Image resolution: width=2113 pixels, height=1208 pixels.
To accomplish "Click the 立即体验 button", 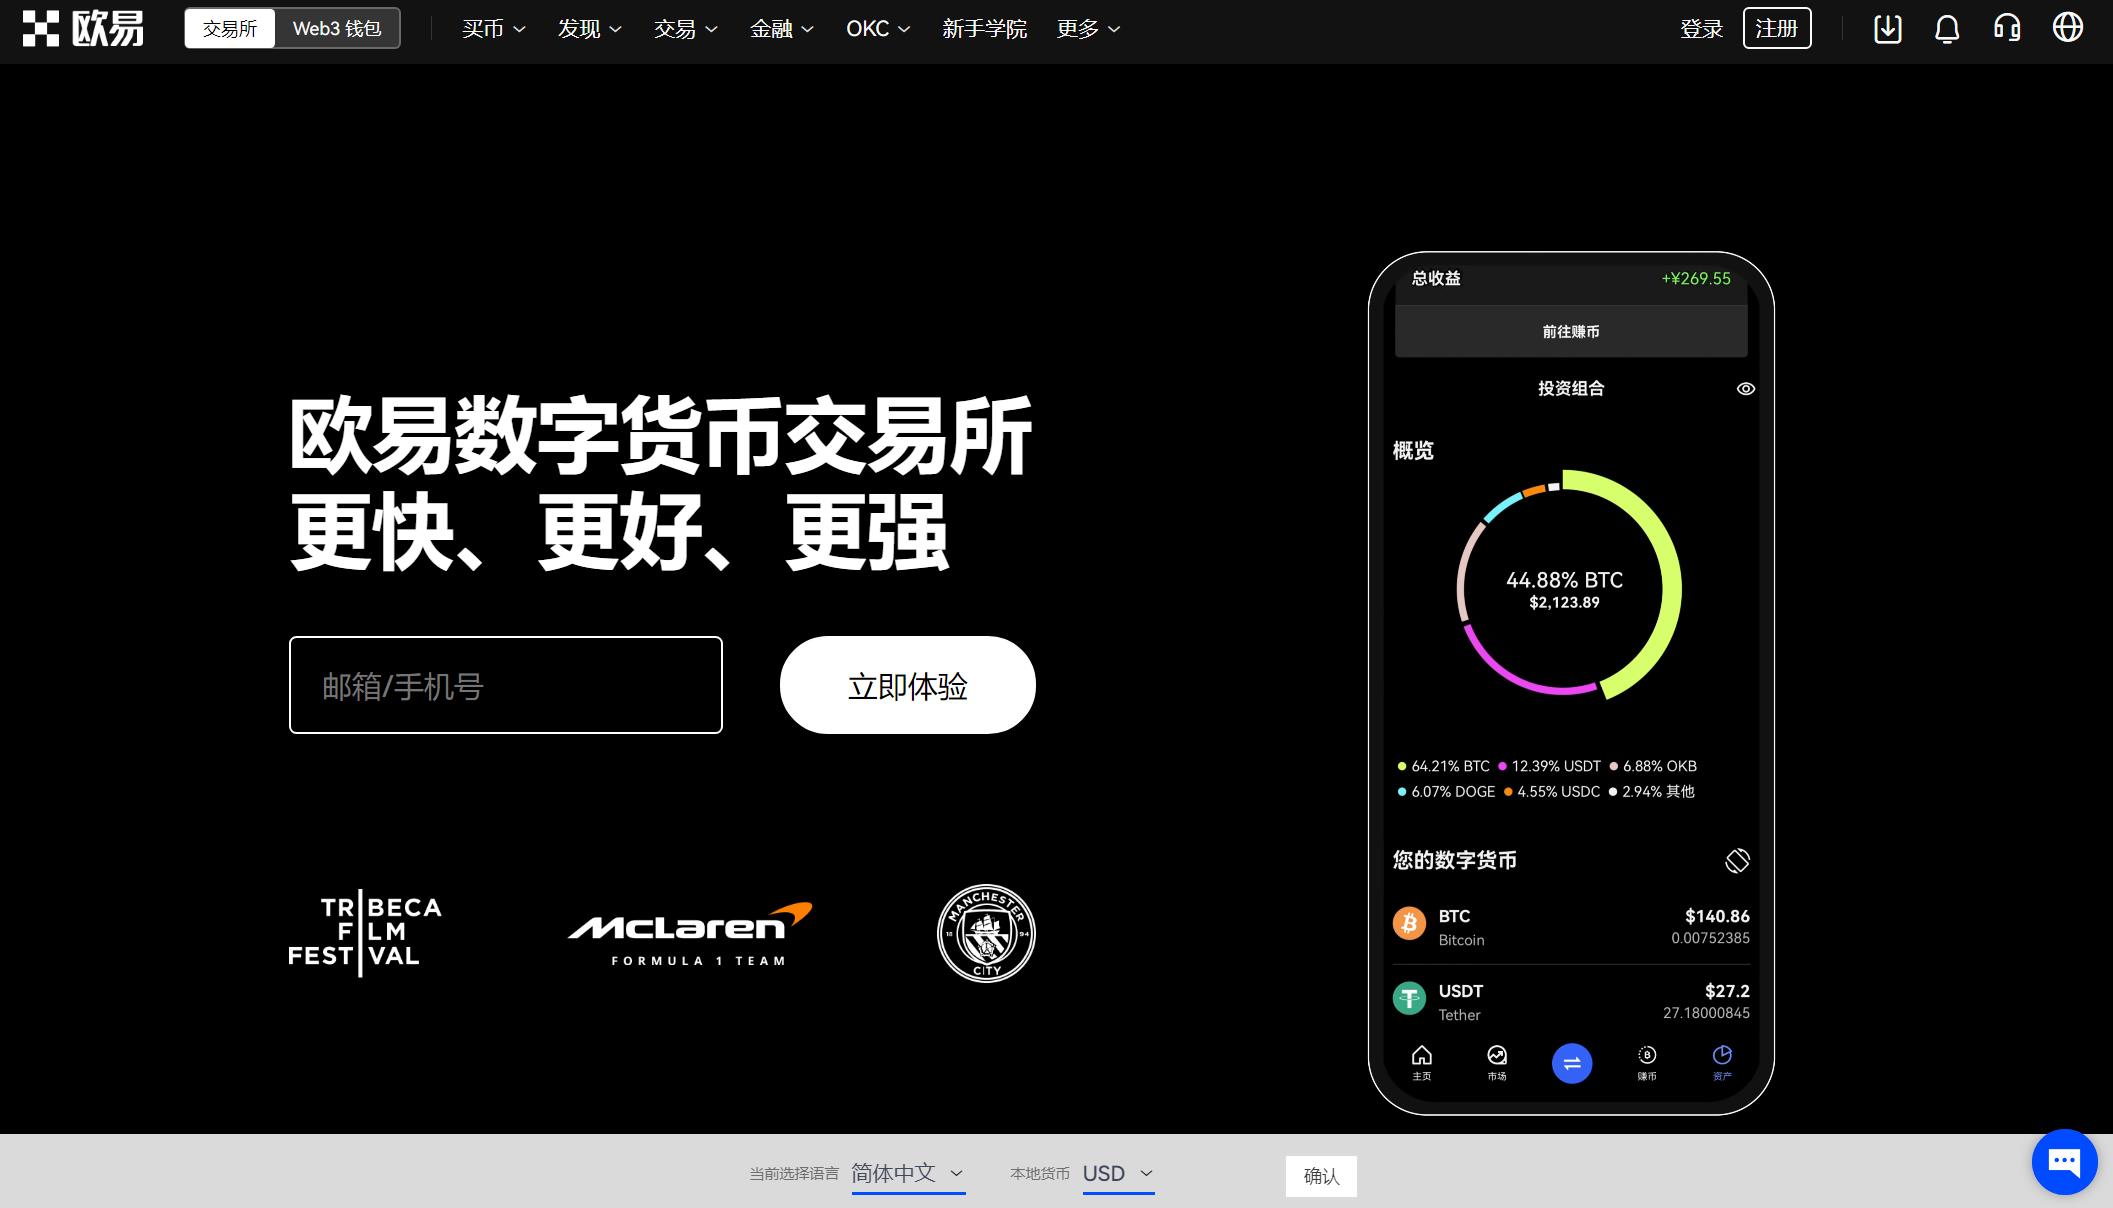I will 907,685.
